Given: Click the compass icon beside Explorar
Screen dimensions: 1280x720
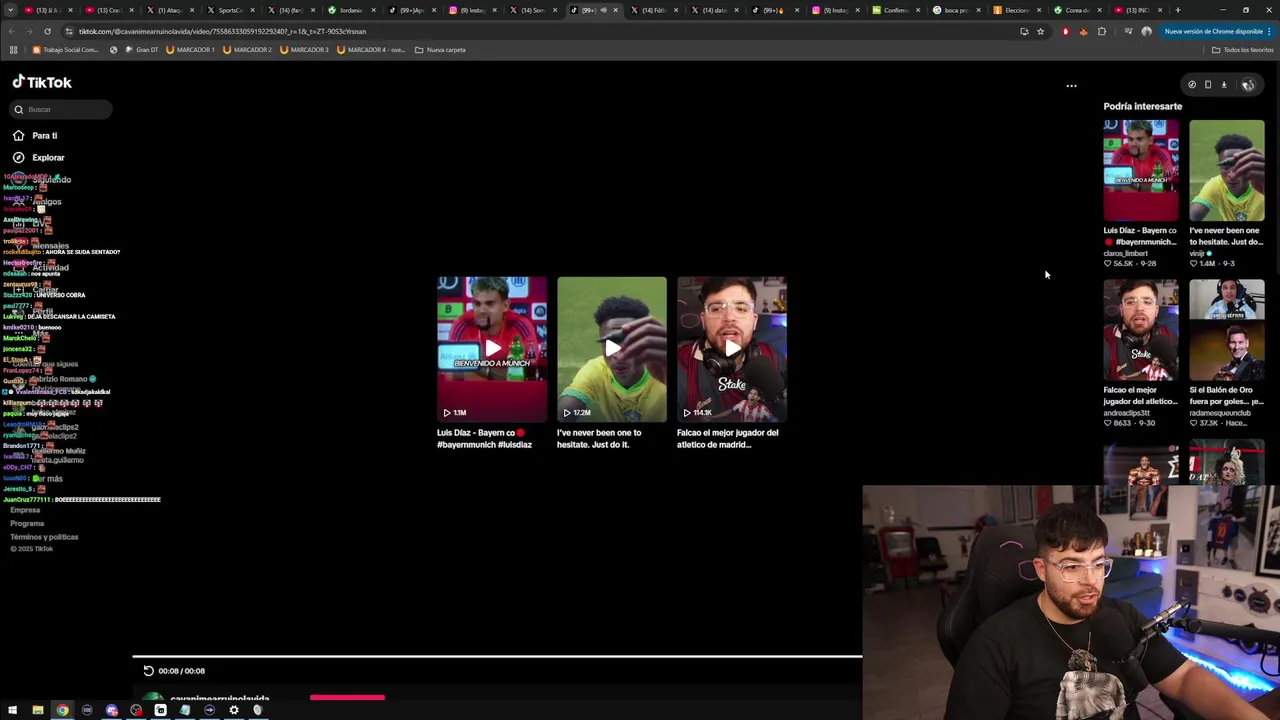Looking at the screenshot, I should [18, 158].
